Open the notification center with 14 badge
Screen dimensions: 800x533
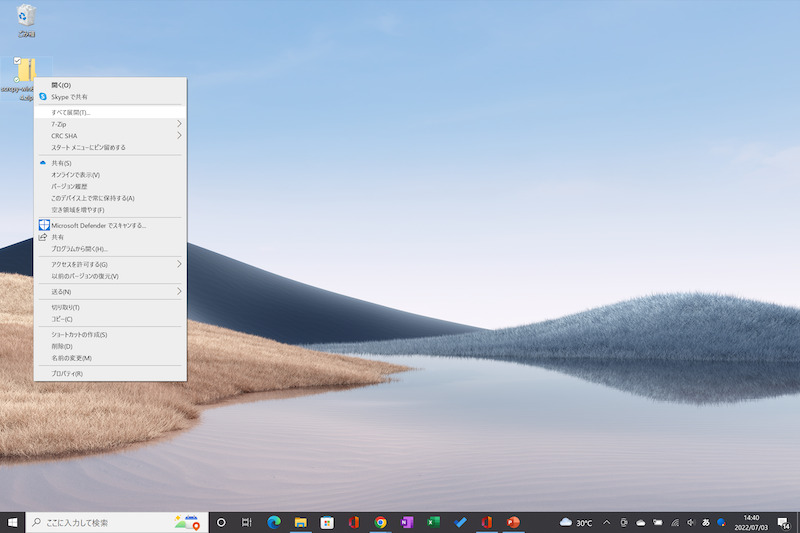point(783,522)
